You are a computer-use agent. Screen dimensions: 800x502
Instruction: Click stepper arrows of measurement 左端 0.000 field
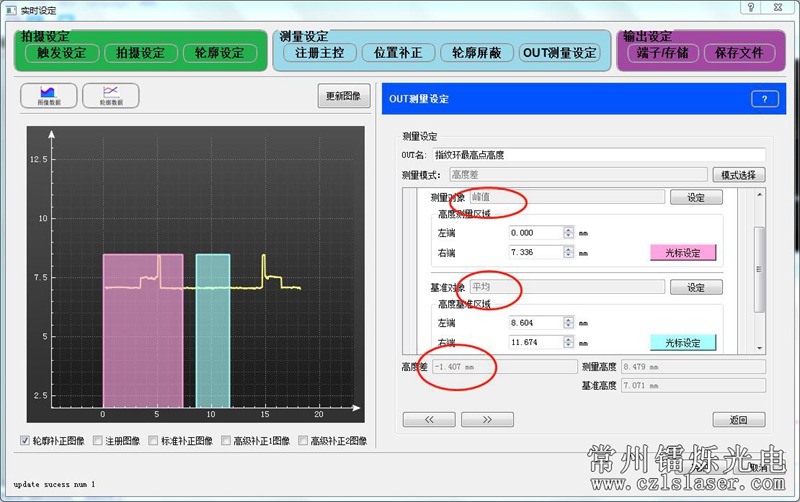(568, 233)
